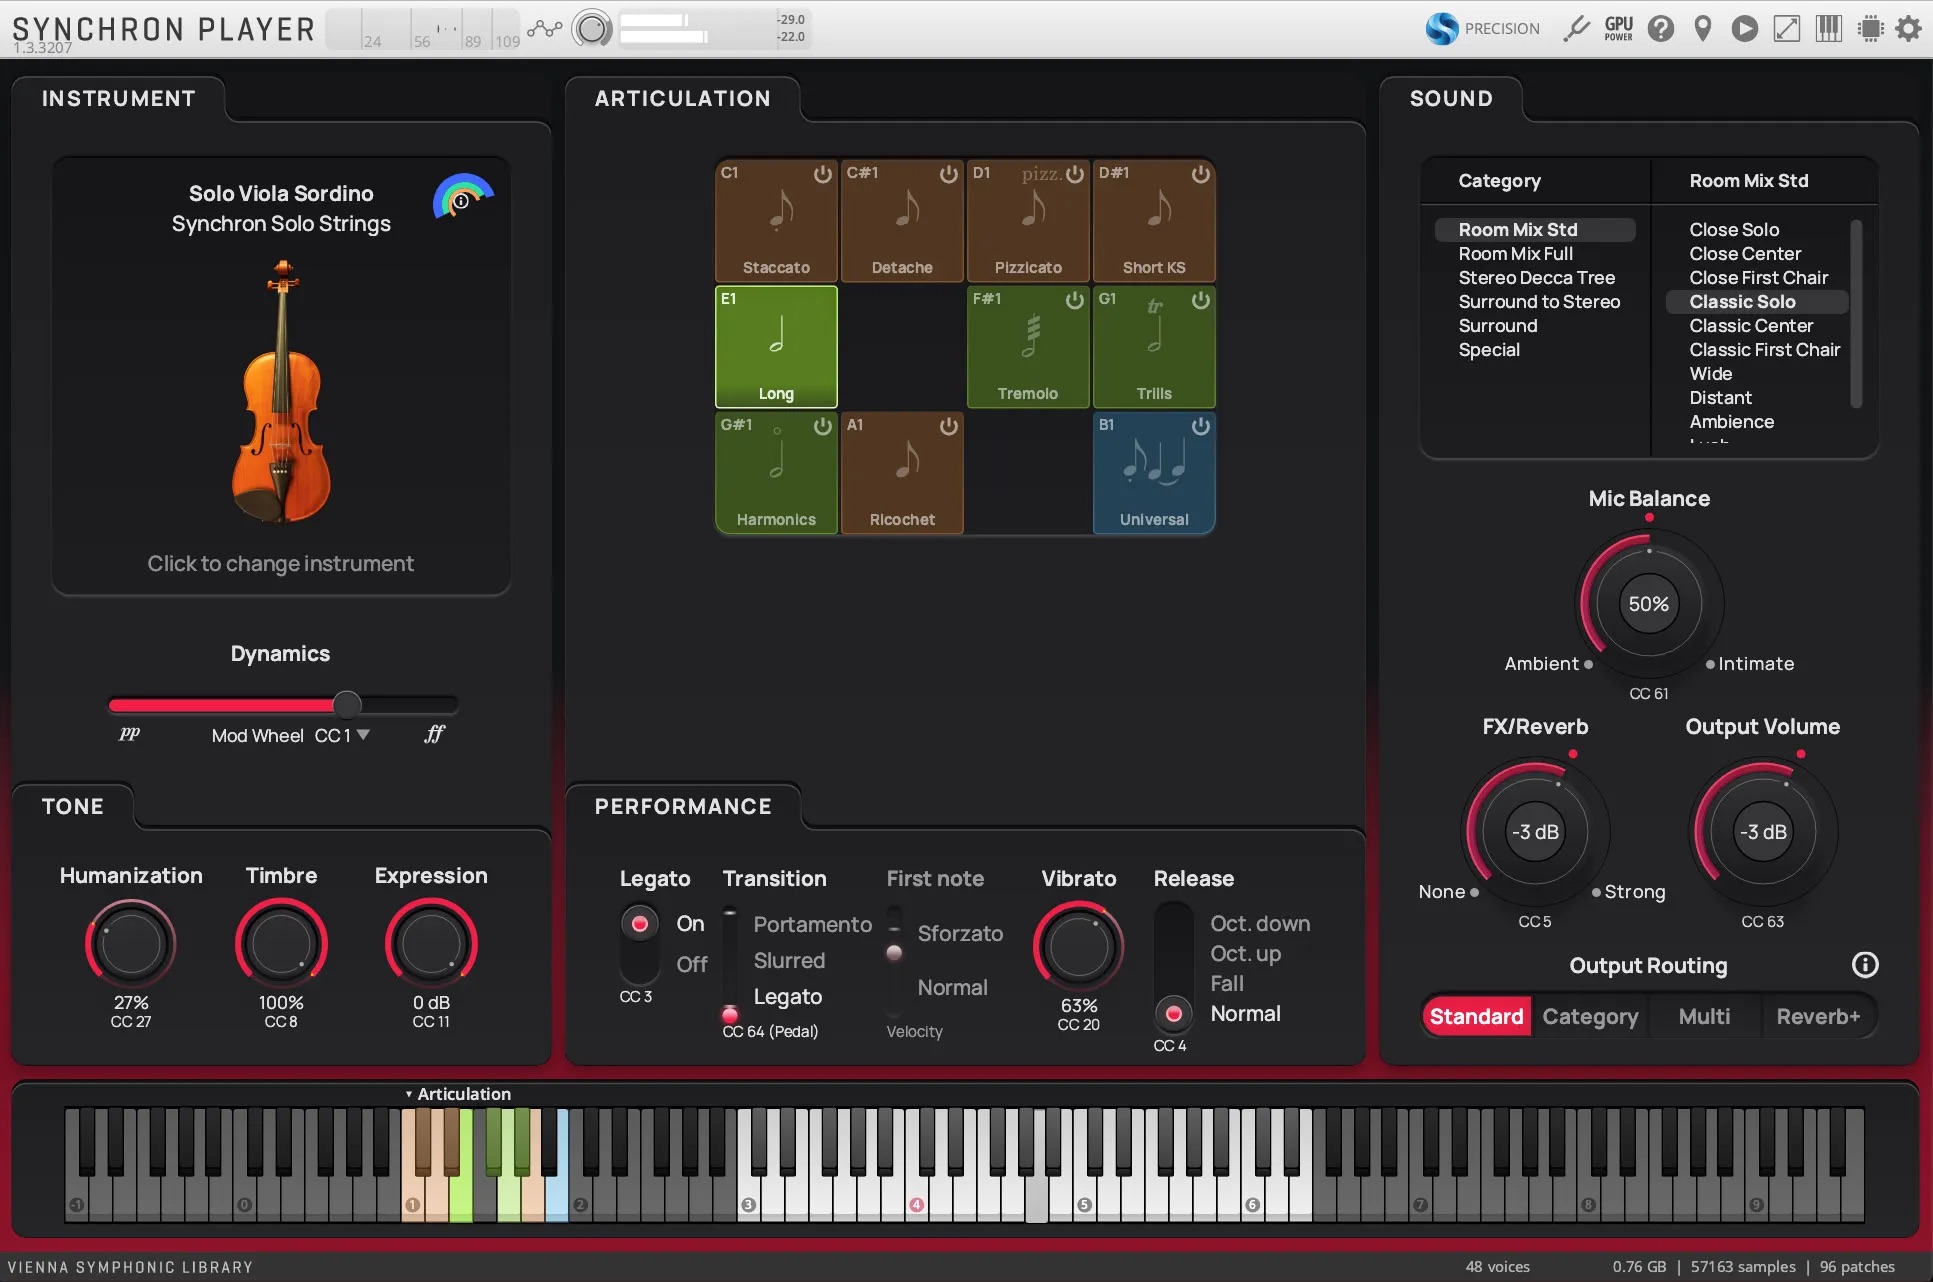
Task: Select the Trills articulation pad
Action: click(x=1154, y=346)
